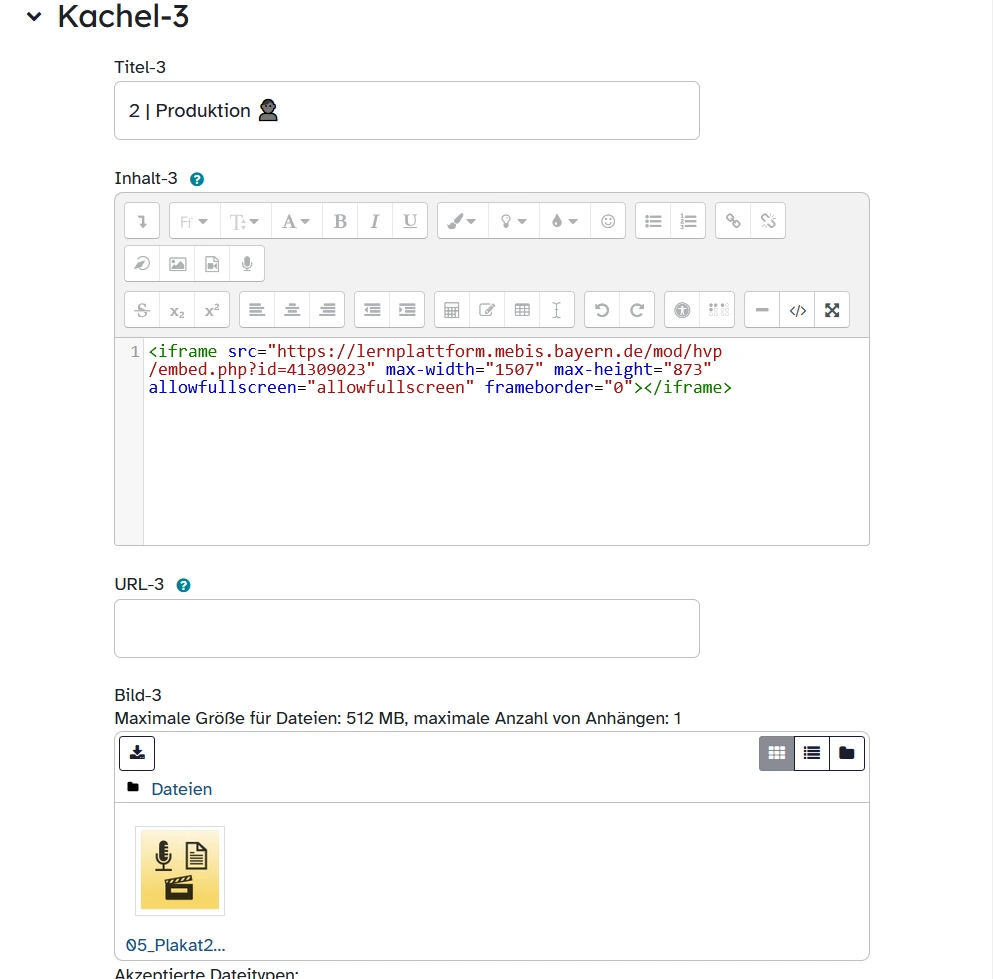Click the insert image icon
Image resolution: width=993 pixels, height=979 pixels.
pyautogui.click(x=177, y=264)
